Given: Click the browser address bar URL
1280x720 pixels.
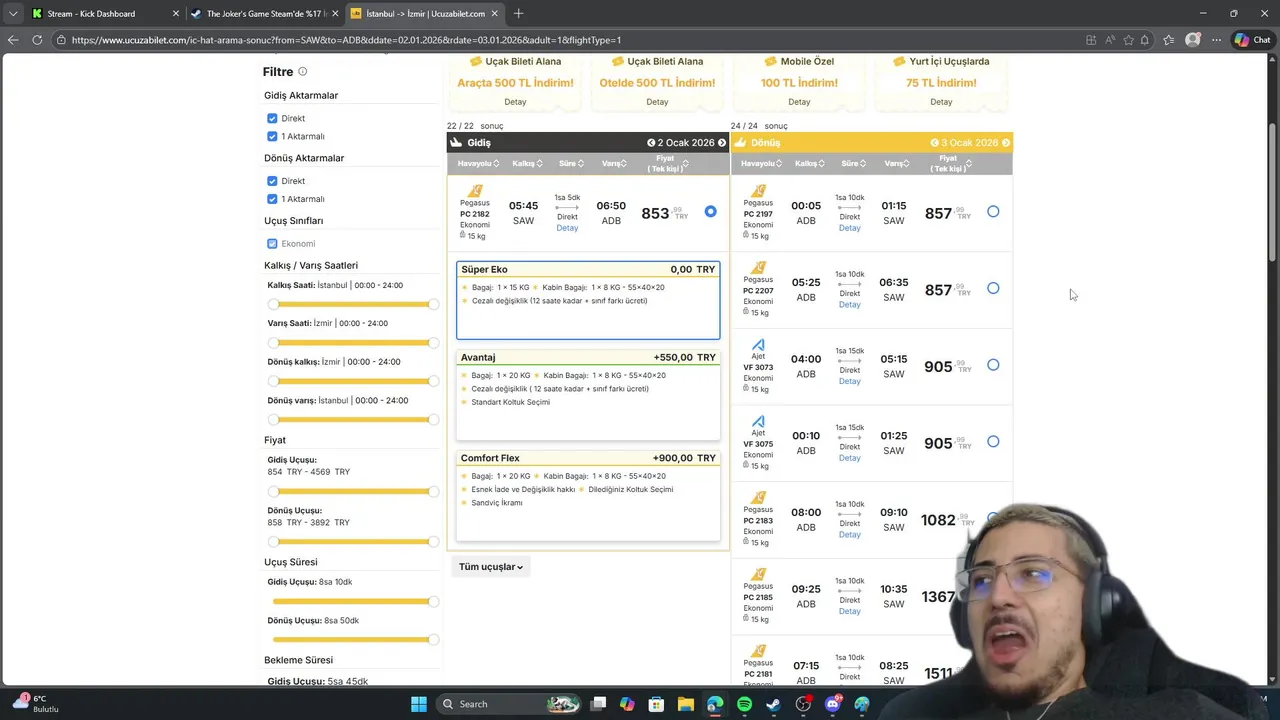Looking at the screenshot, I should 346,40.
